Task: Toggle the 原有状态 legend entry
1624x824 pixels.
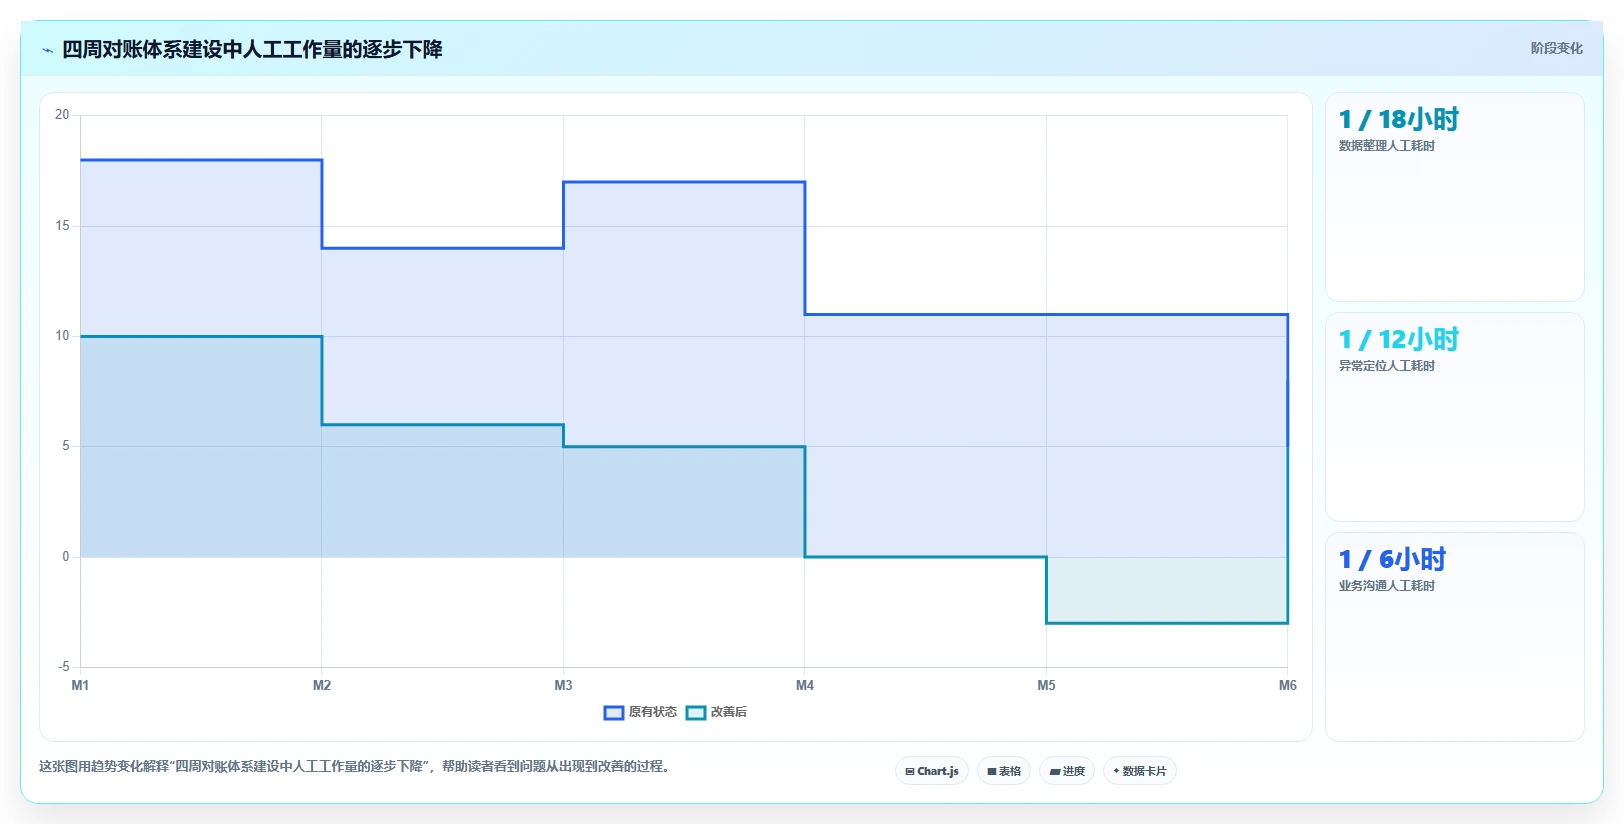Action: (x=640, y=712)
